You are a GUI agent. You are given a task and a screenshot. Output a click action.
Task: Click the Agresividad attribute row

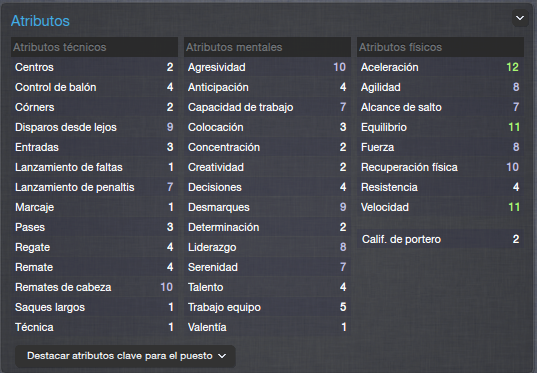[267, 67]
